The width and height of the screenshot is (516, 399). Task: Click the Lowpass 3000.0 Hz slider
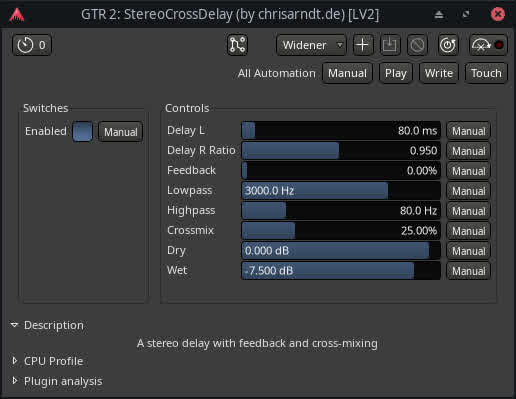[x=341, y=191]
